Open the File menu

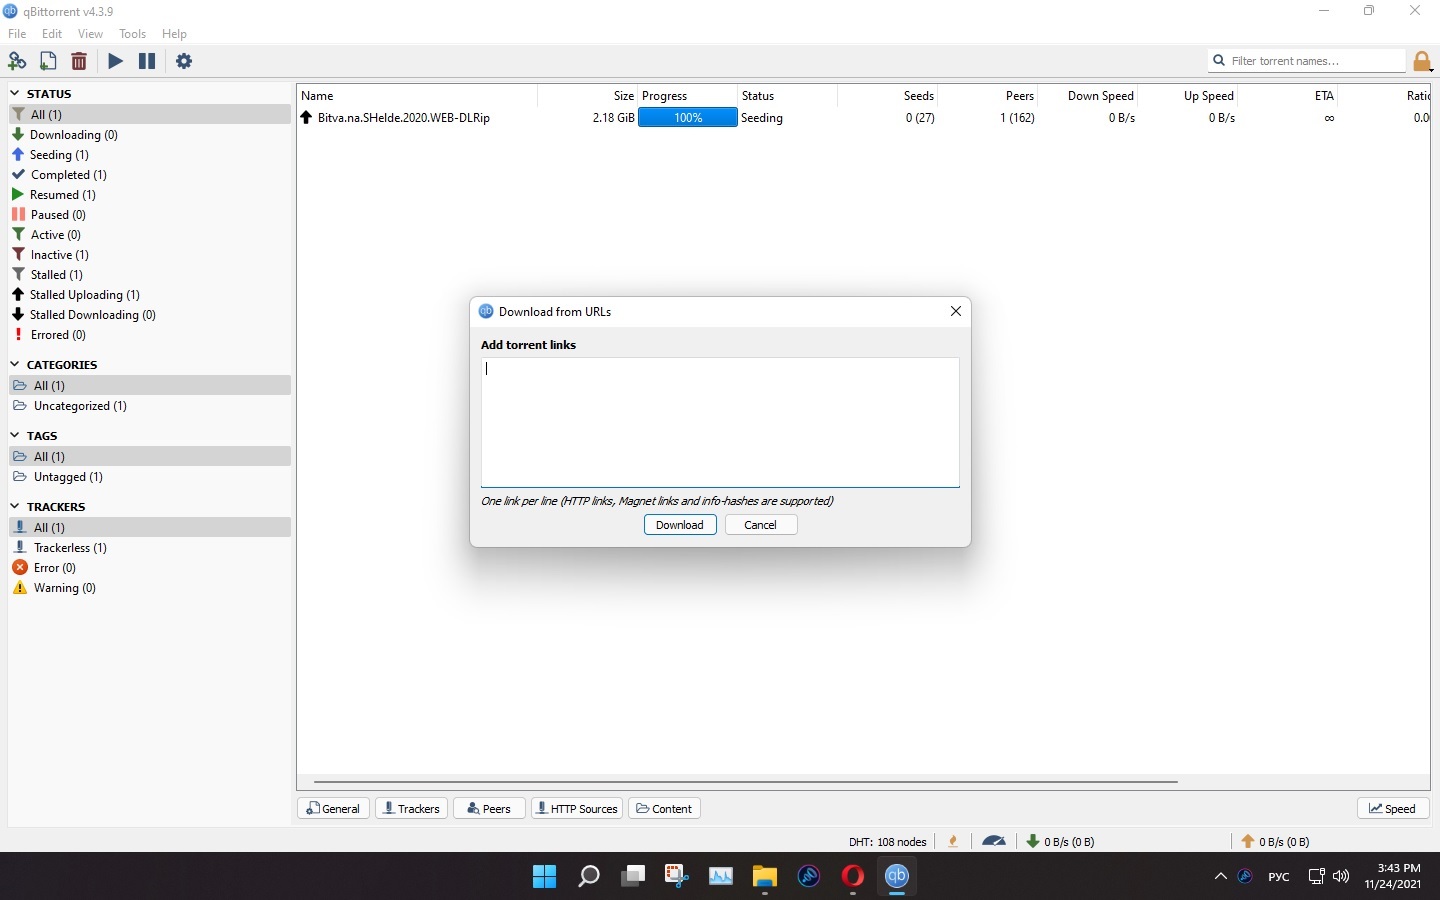coord(17,34)
